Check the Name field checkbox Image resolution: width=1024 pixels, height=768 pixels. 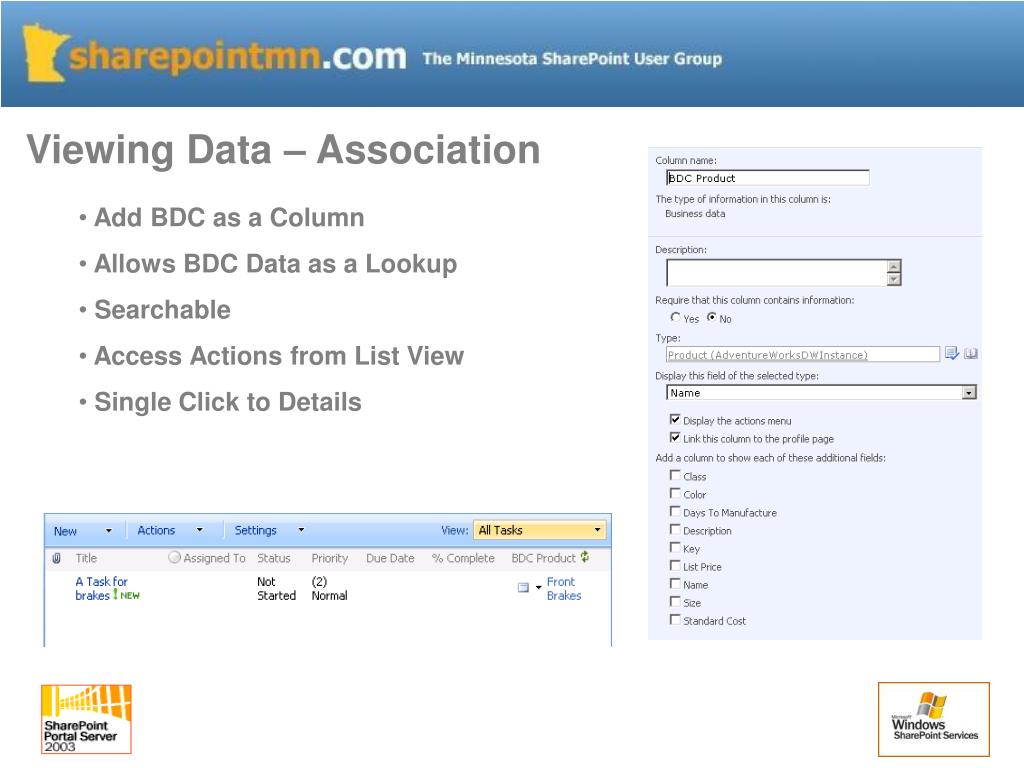click(675, 583)
